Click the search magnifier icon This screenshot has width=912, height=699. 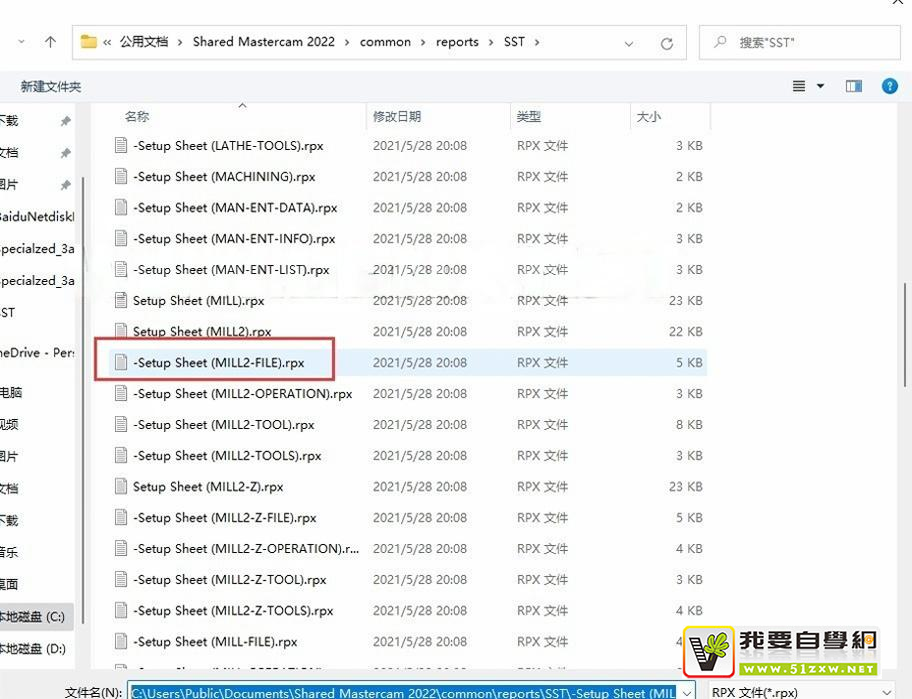tap(719, 43)
